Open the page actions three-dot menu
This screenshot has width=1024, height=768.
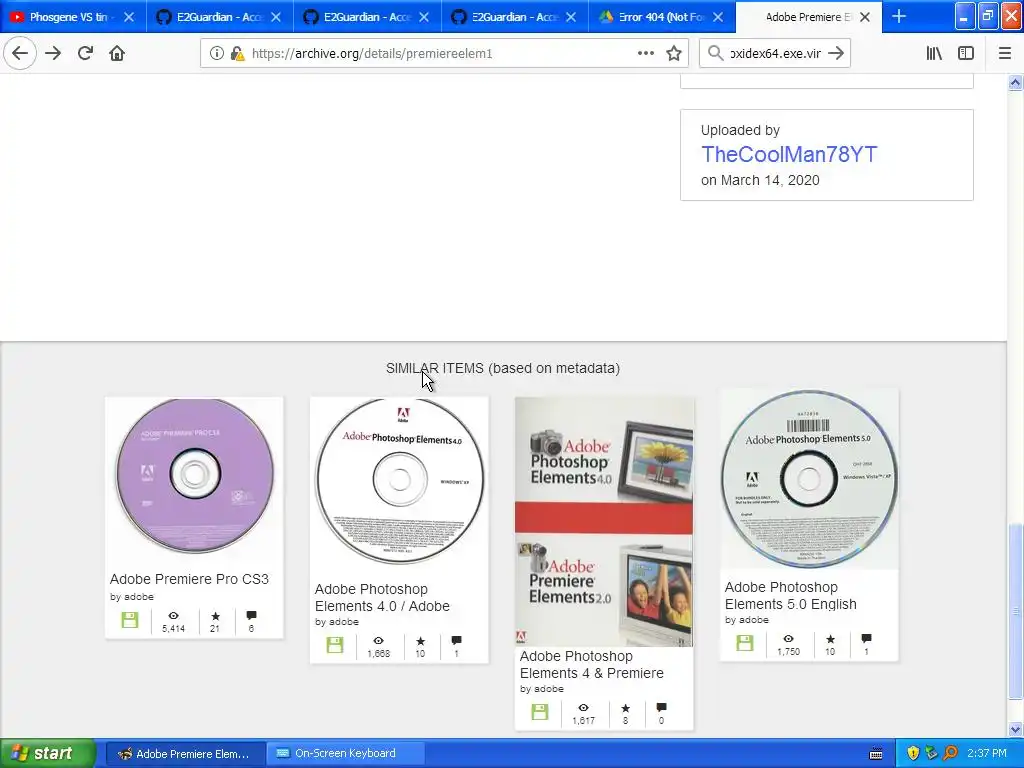(x=645, y=53)
